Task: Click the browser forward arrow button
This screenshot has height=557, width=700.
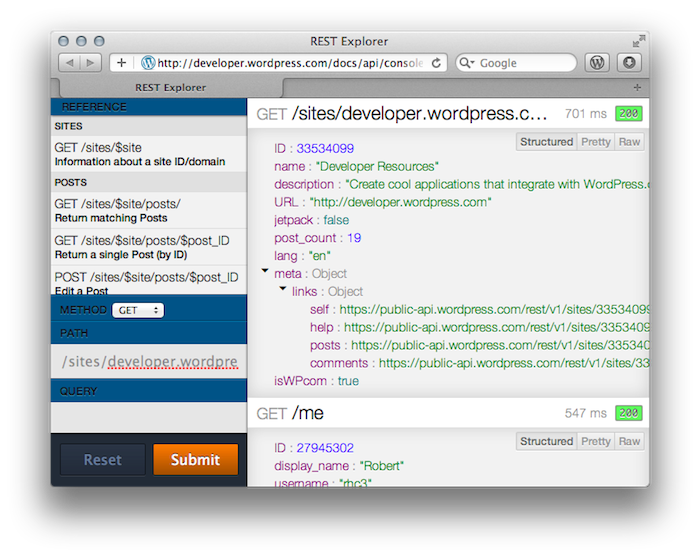Action: coord(90,63)
